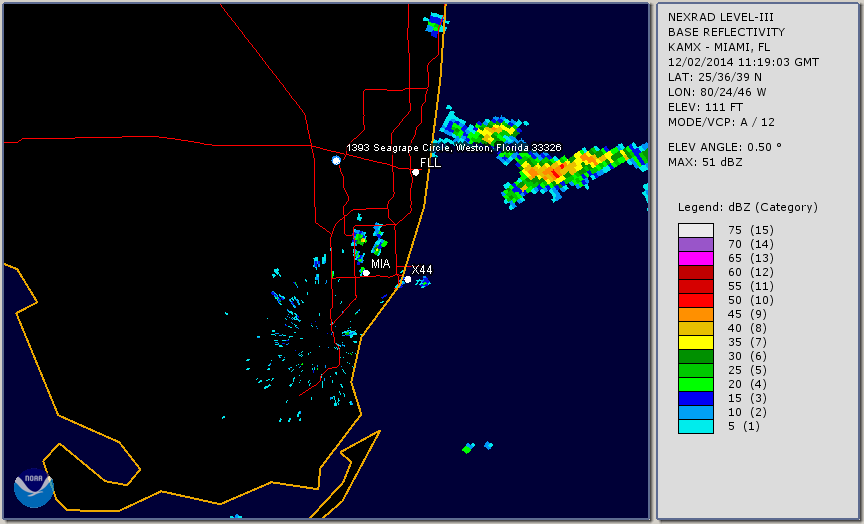Click the 'MAX: 51 dBZ' text
Viewport: 864px width, 524px height.
(x=705, y=162)
